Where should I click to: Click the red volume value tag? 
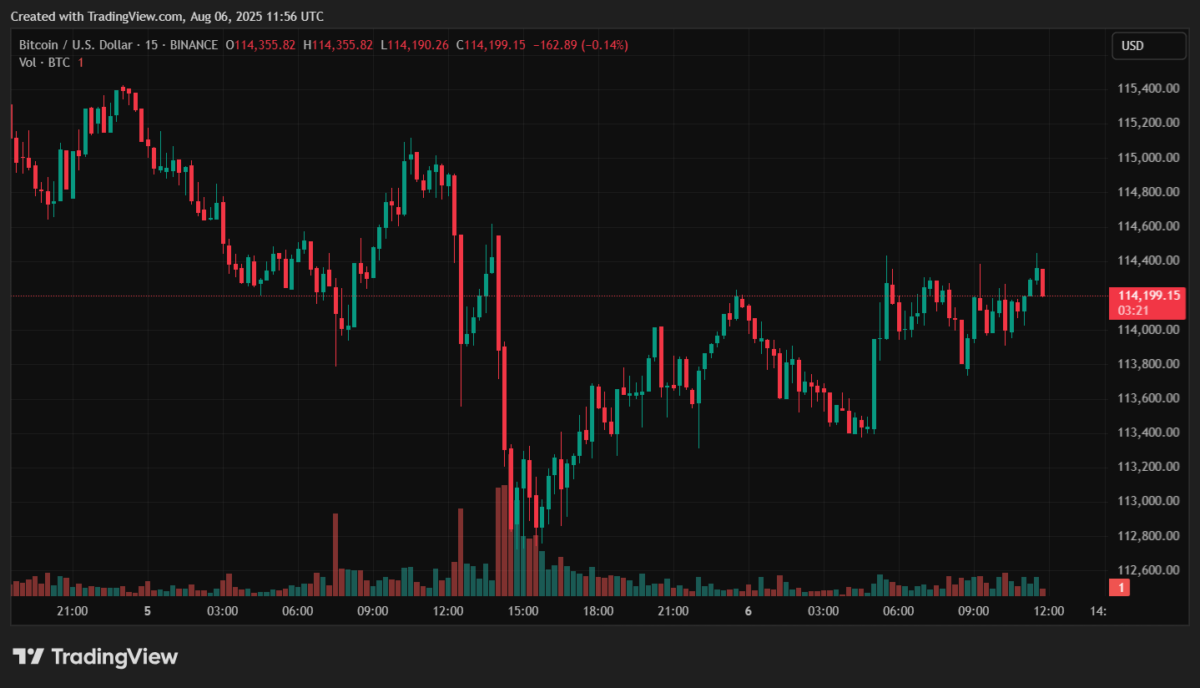coord(1118,587)
